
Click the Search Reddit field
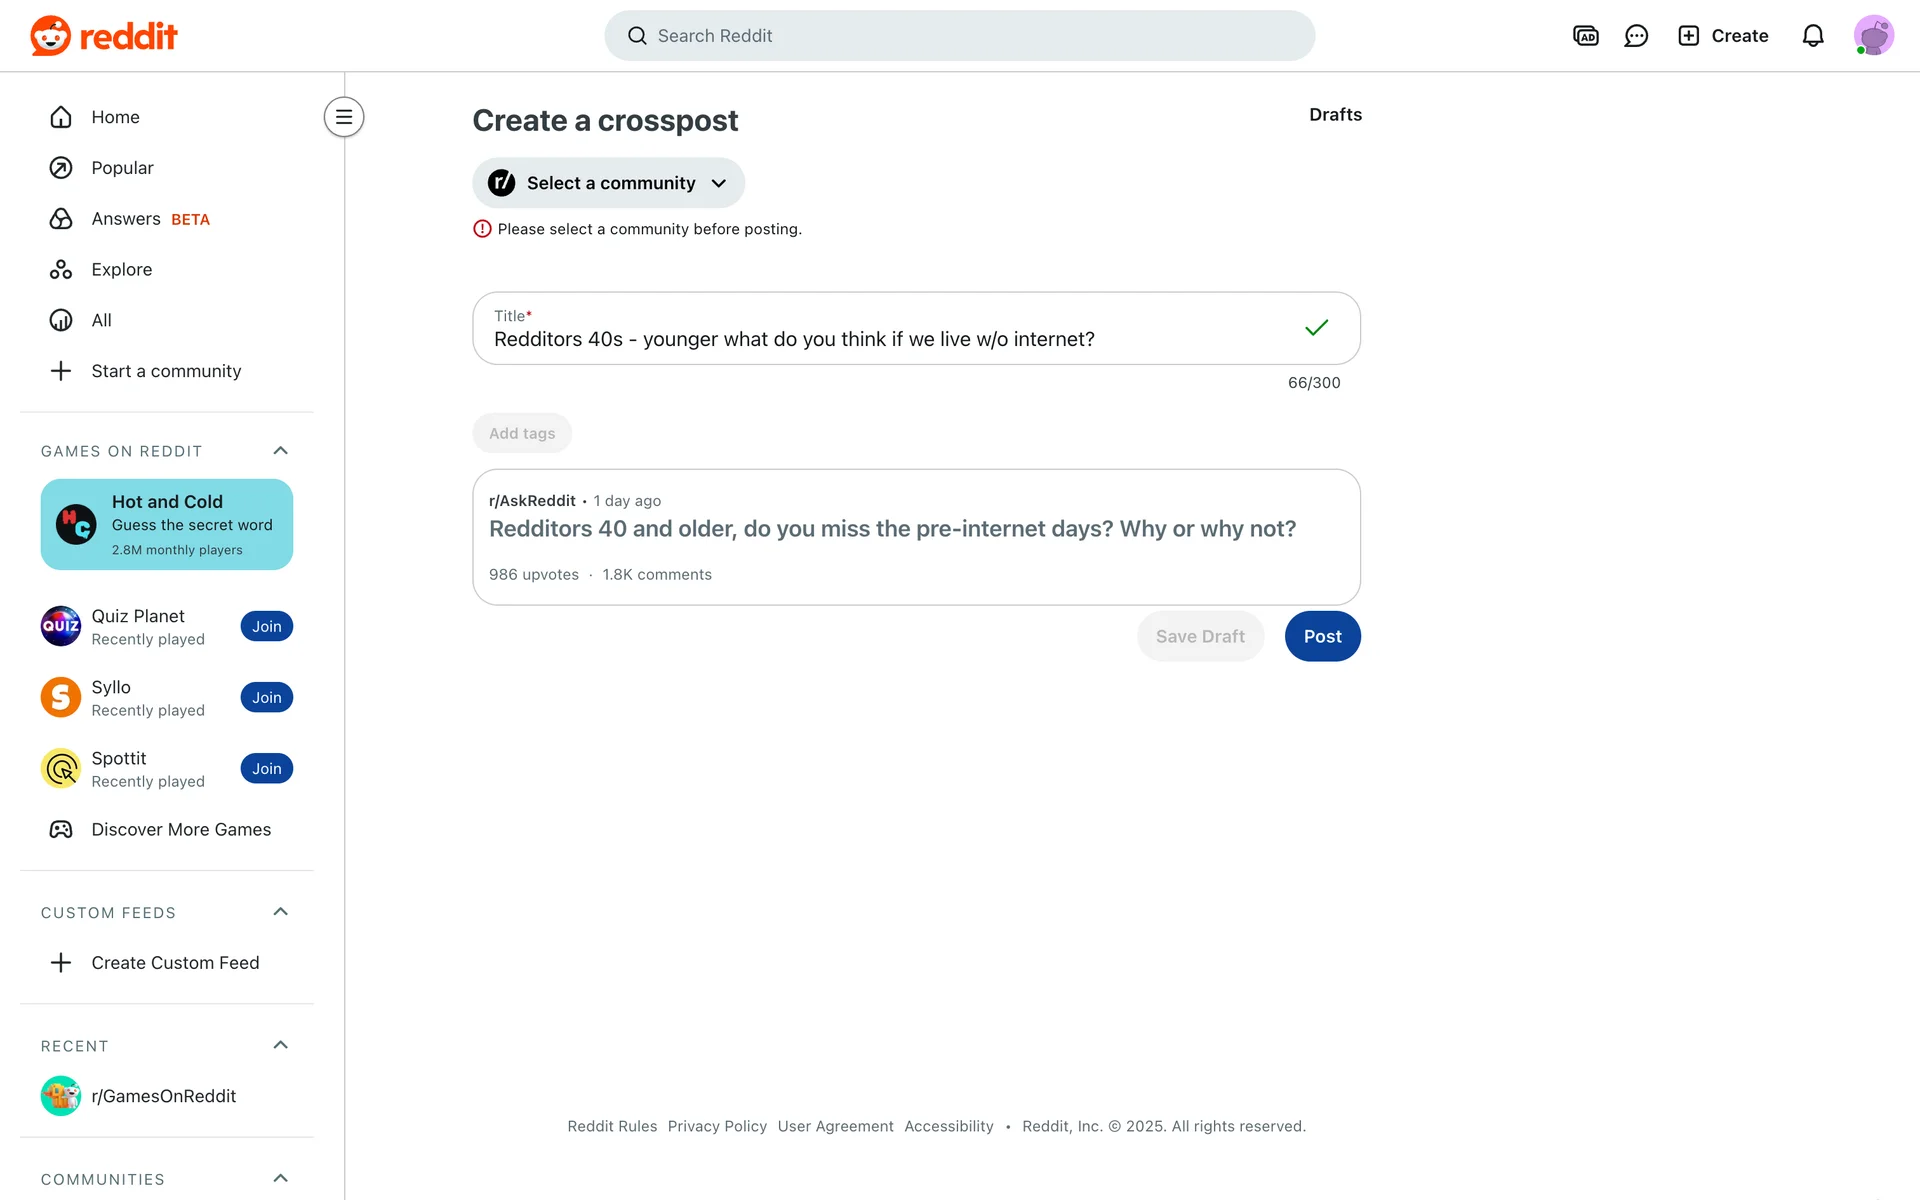coord(960,36)
